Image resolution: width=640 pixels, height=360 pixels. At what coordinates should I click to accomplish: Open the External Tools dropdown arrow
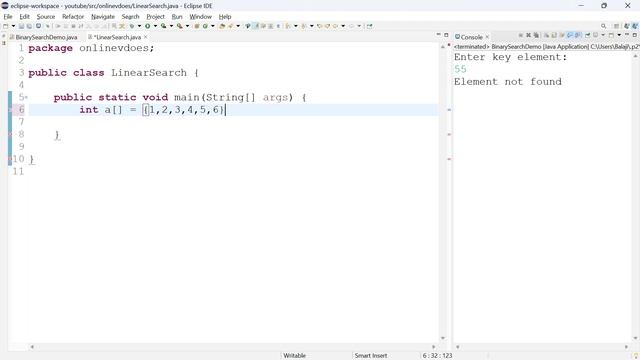click(187, 26)
